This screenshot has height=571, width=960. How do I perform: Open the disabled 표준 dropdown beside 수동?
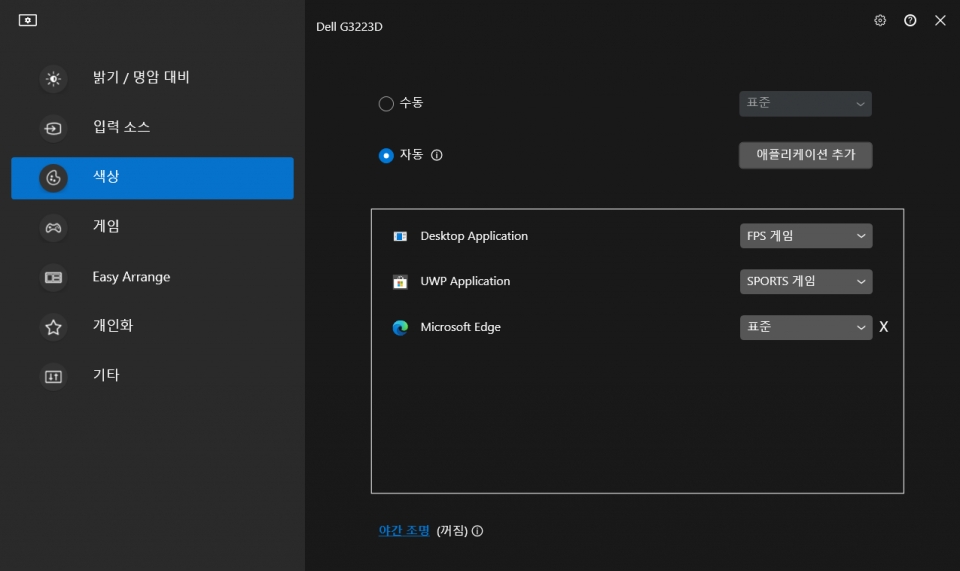(805, 103)
